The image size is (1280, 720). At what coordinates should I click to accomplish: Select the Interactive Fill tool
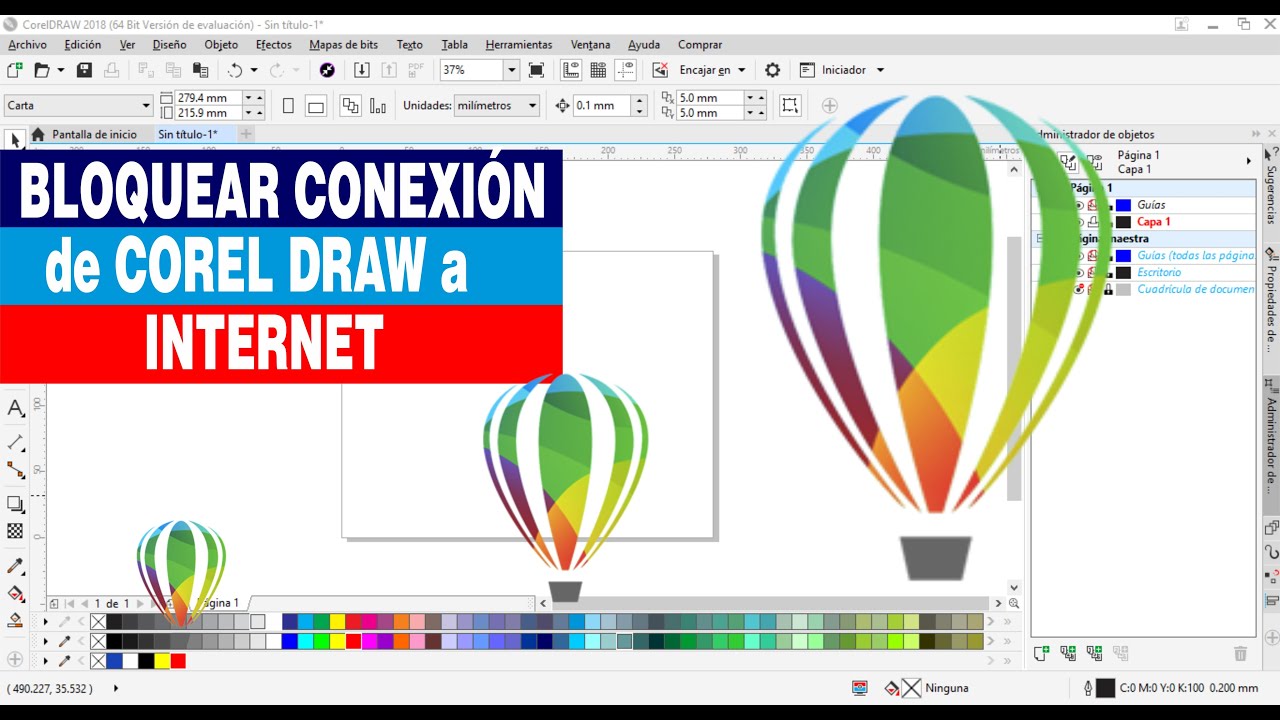[x=15, y=593]
